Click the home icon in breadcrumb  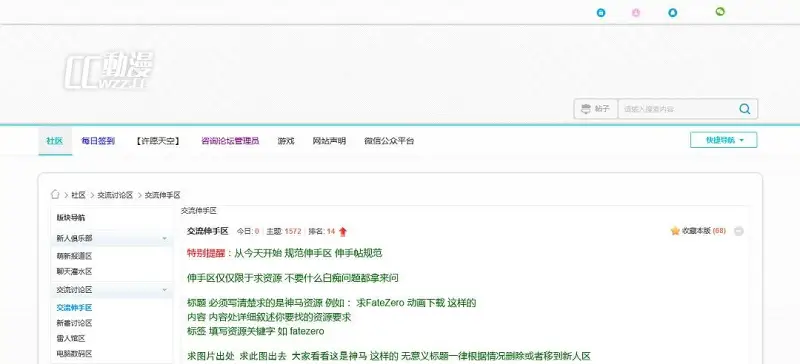tap(56, 195)
